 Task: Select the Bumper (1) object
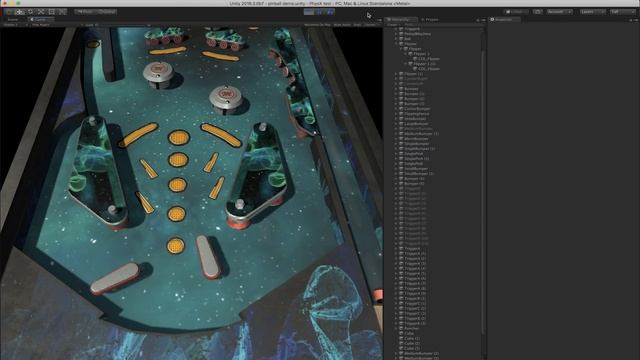(x=414, y=94)
